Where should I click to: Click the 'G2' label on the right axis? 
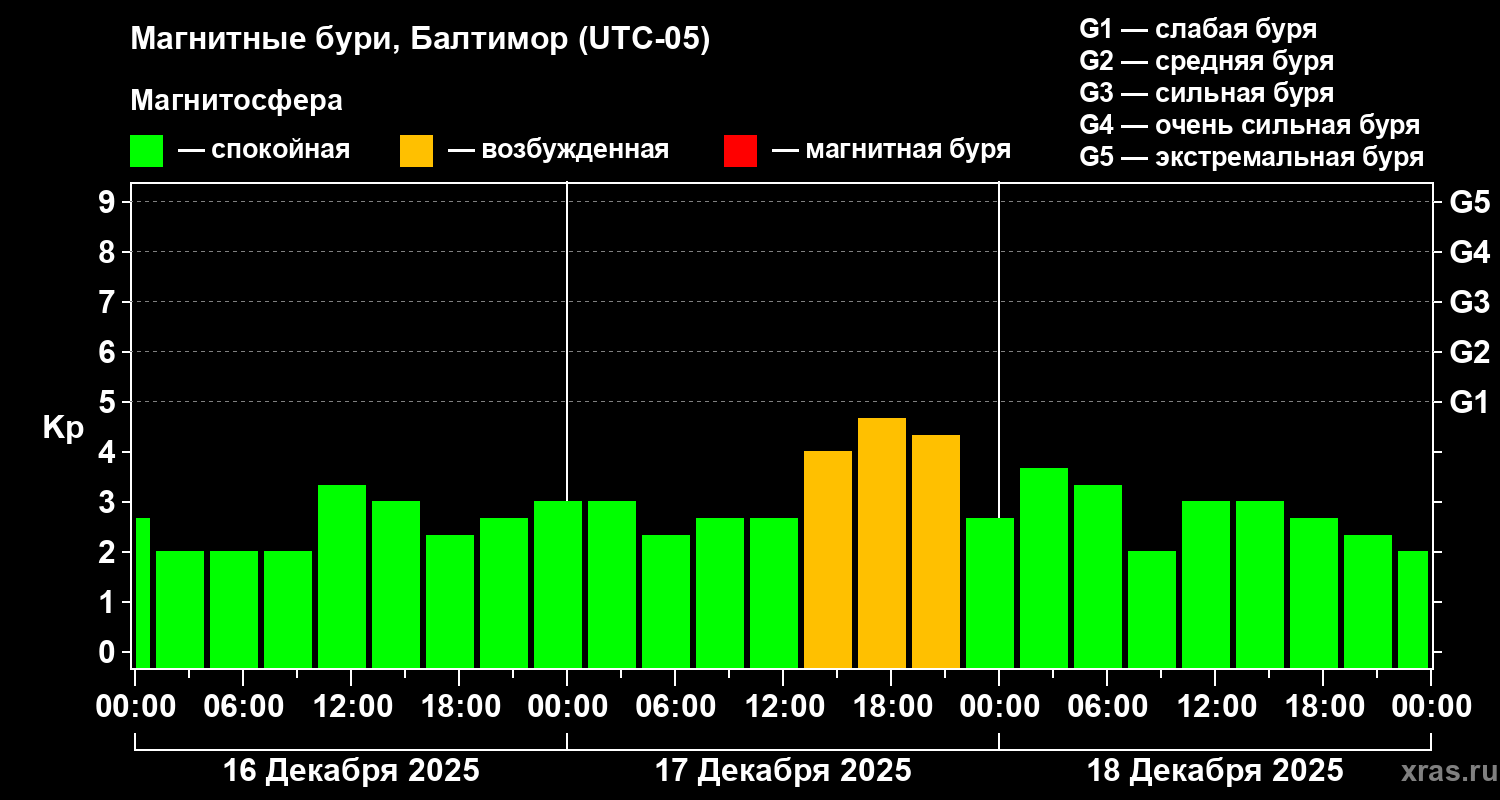click(1469, 352)
